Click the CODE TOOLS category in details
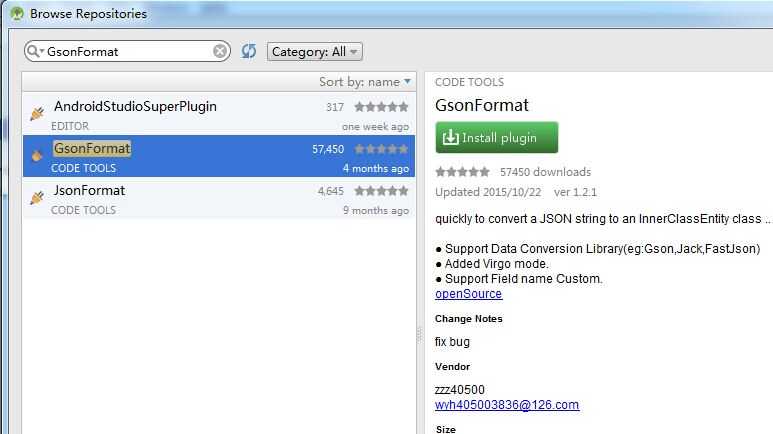773x434 pixels. (x=469, y=82)
